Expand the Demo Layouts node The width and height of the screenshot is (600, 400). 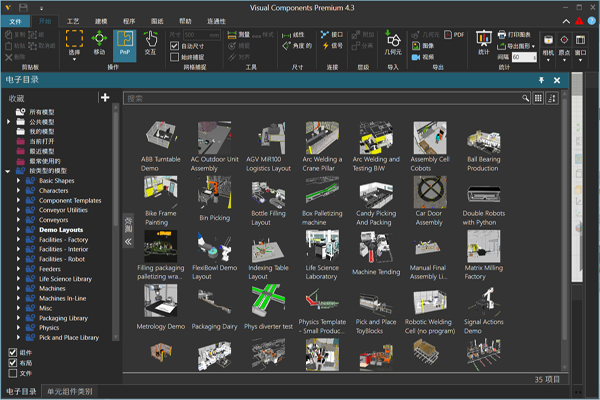pyautogui.click(x=18, y=230)
